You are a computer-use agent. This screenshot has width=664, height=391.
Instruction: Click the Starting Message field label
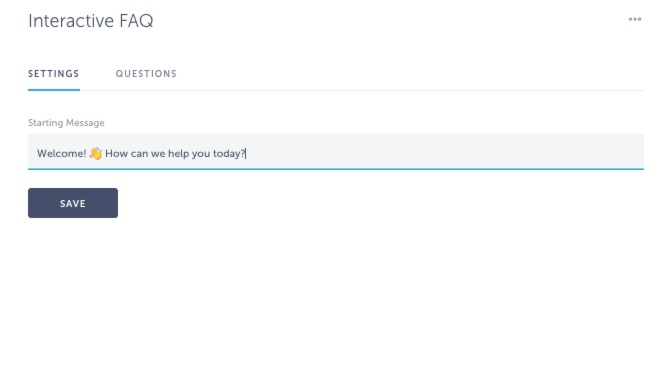[x=66, y=123]
